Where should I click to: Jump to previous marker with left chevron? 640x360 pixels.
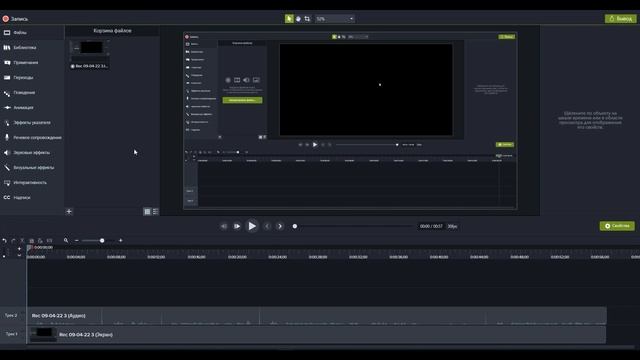click(x=267, y=226)
